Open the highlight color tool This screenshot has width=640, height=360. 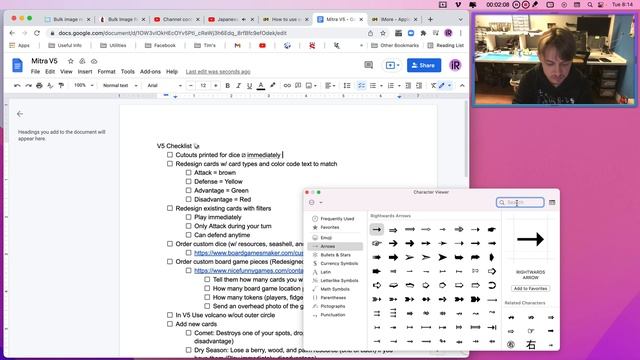(272, 86)
